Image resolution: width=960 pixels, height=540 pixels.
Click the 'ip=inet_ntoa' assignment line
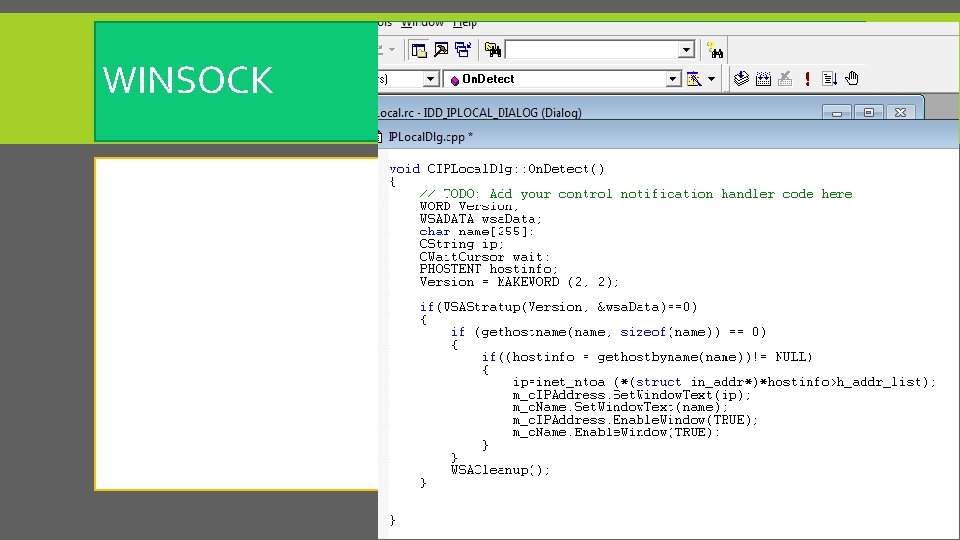pos(724,382)
